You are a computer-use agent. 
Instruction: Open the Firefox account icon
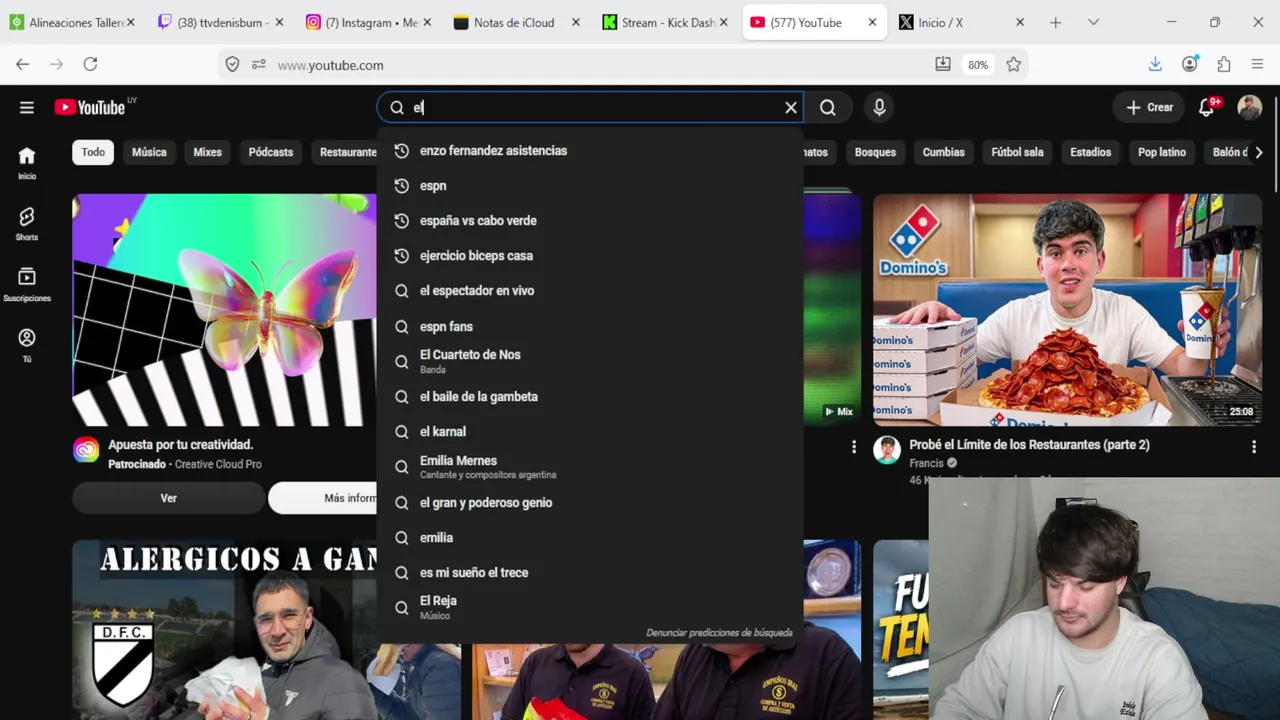pos(1190,64)
